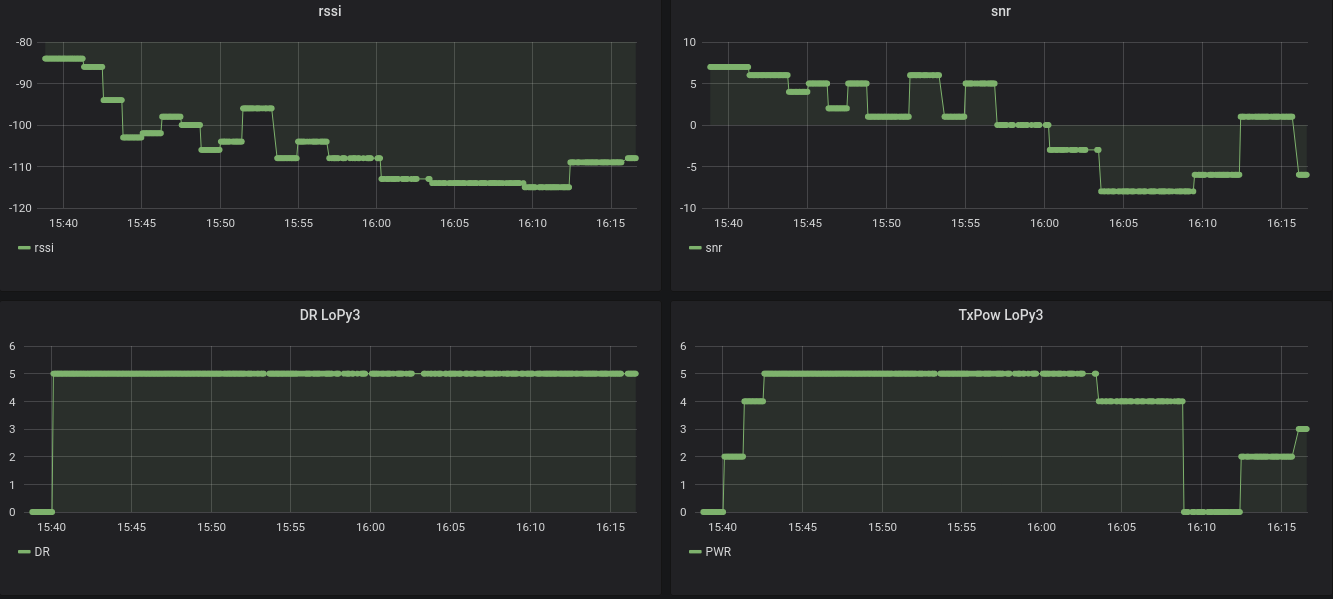Click the rssi segment at -96 after 15:50

tap(257, 108)
